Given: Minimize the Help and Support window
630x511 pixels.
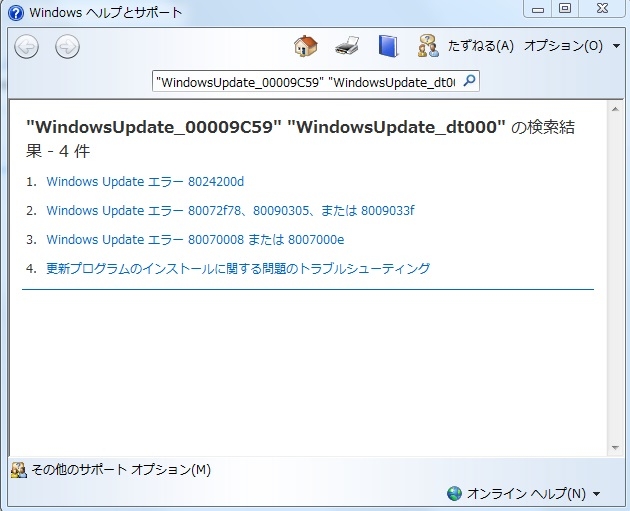Looking at the screenshot, I should point(538,9).
